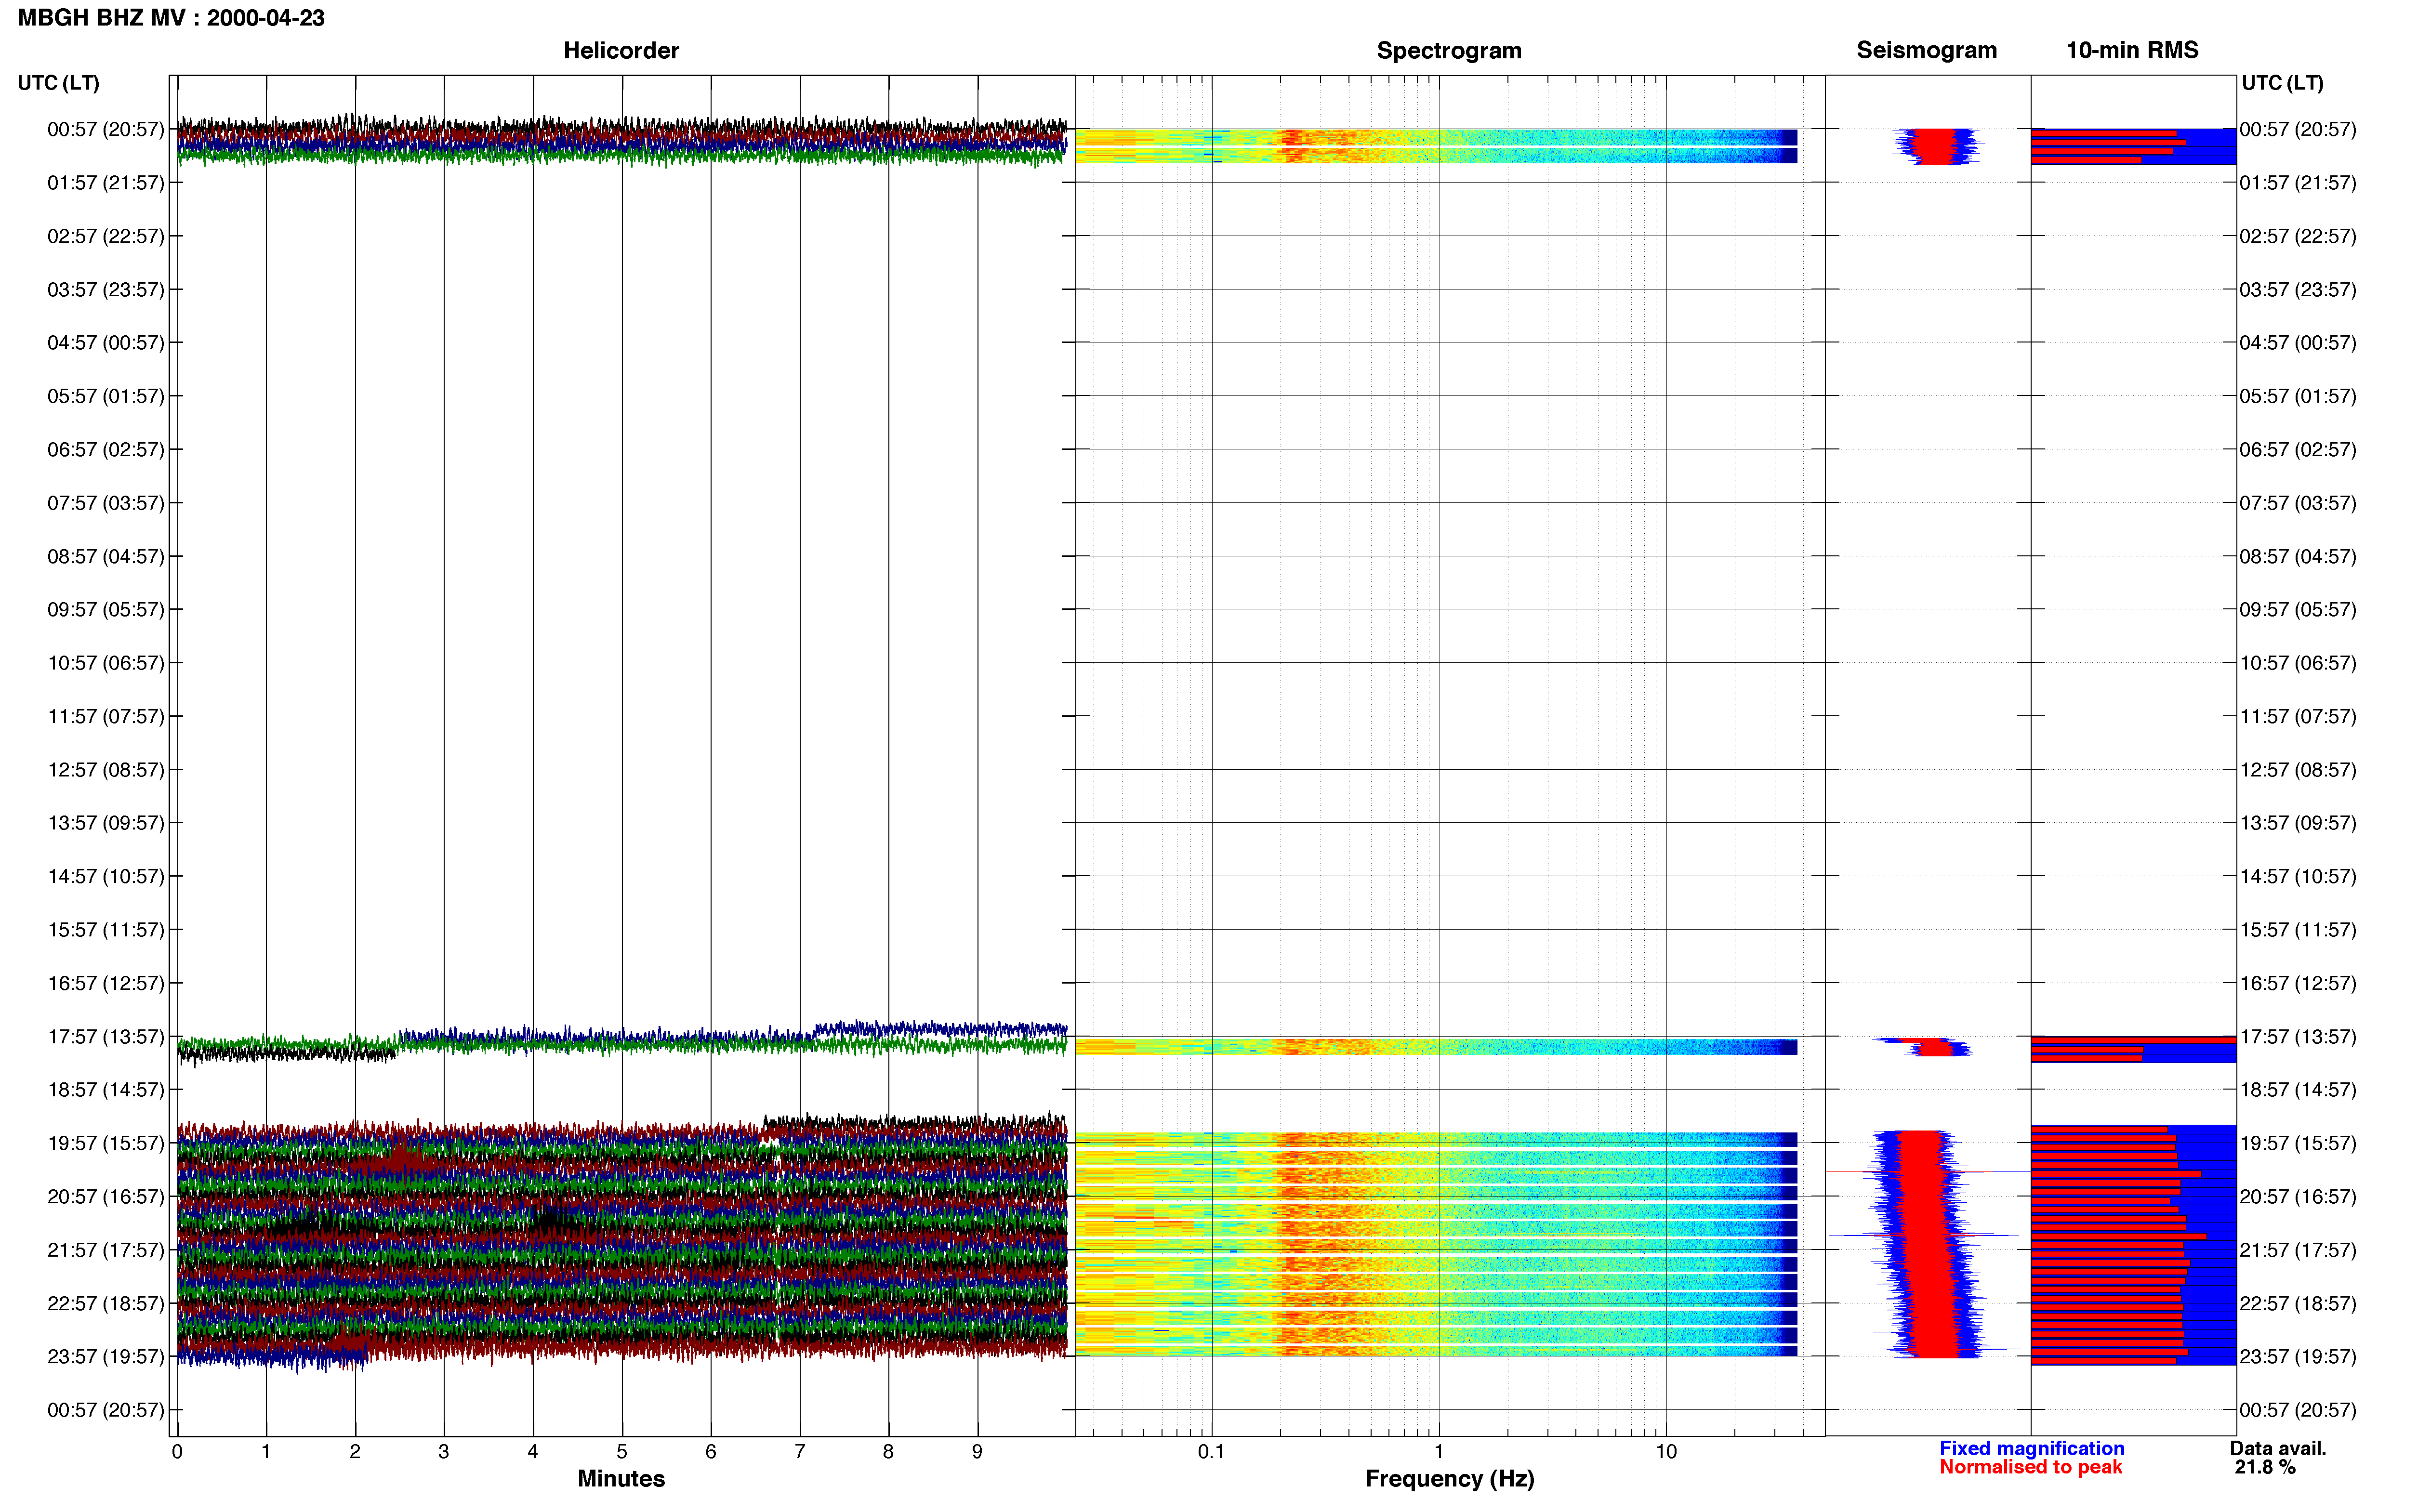
Task: Click left time label 21:57 (17:57)
Action: pos(106,1250)
